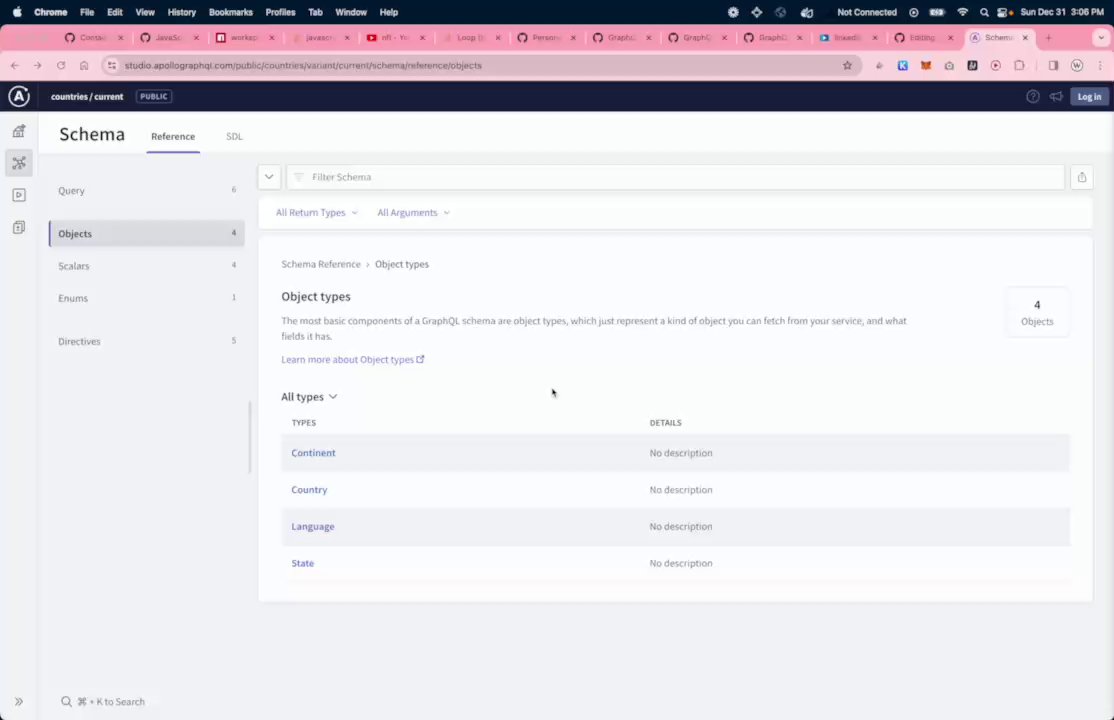This screenshot has height=720, width=1114.
Task: Close the active Schema browser tab
Action: (1024, 38)
